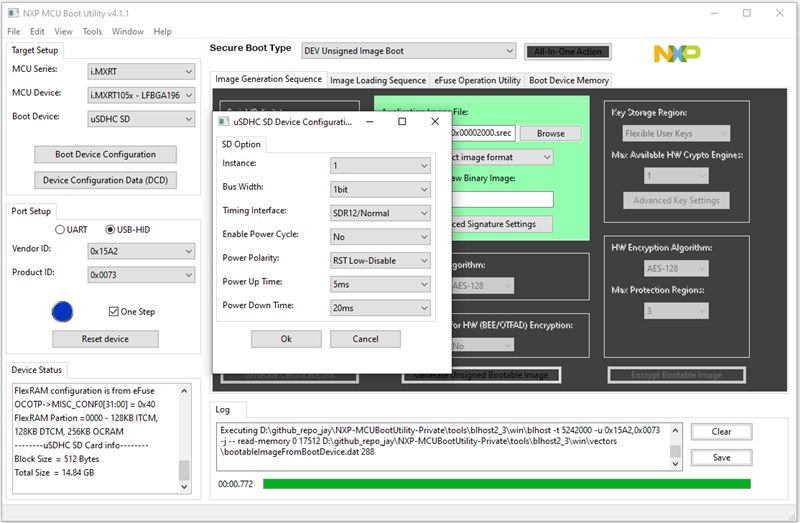Click Advanced Key Settings button
800x523 pixels.
[x=676, y=201]
